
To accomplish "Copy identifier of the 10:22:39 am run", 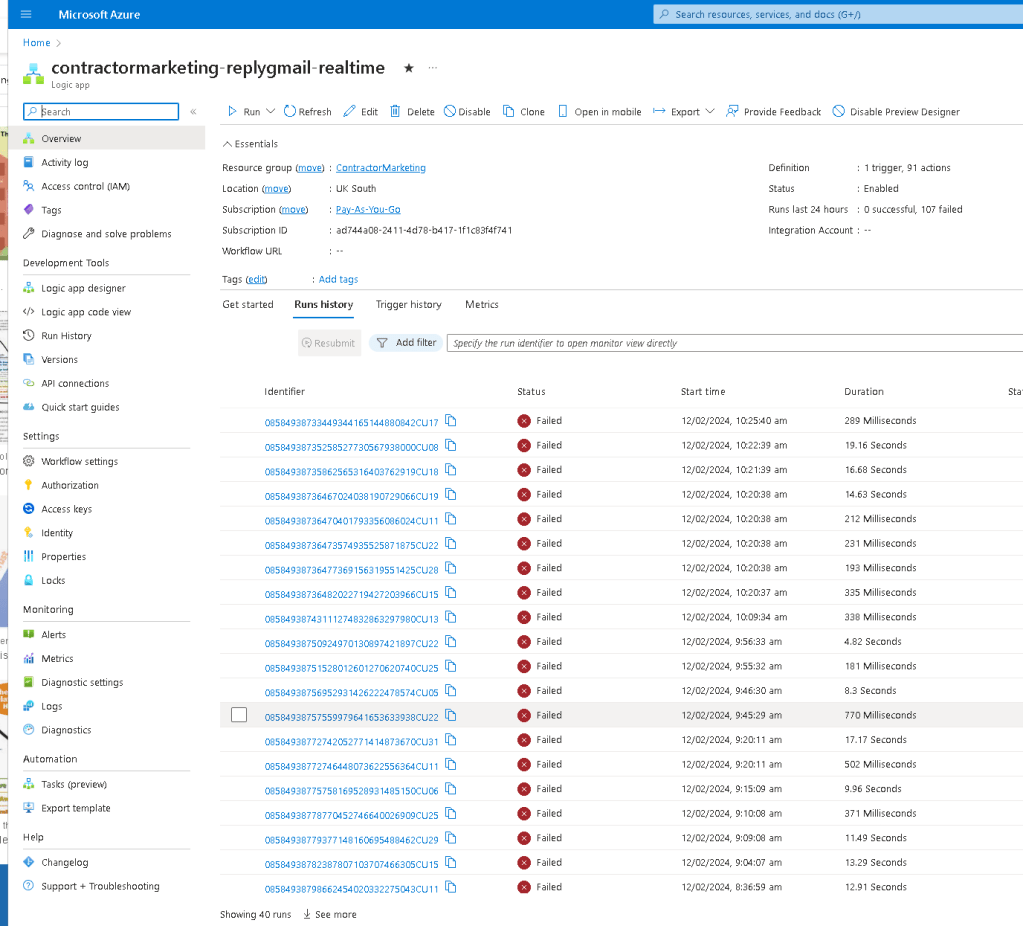I will click(451, 446).
